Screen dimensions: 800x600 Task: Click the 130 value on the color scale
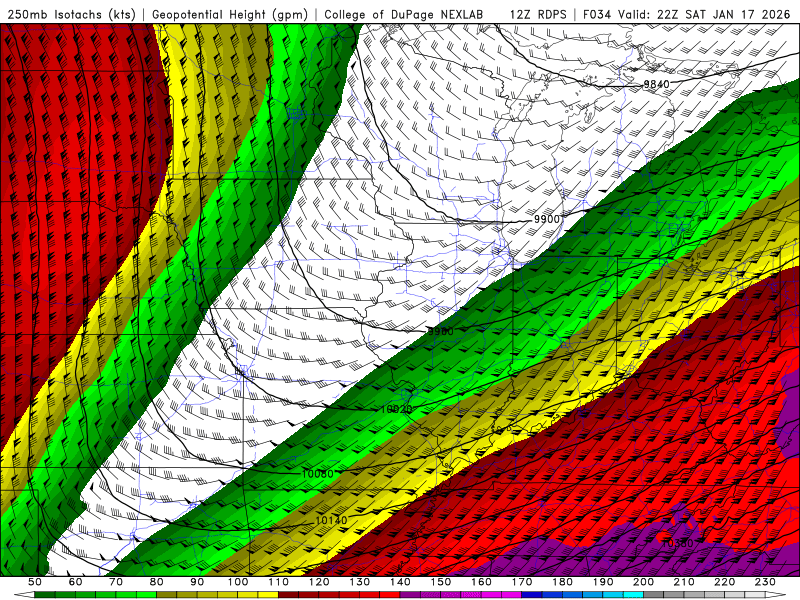[x=360, y=582]
